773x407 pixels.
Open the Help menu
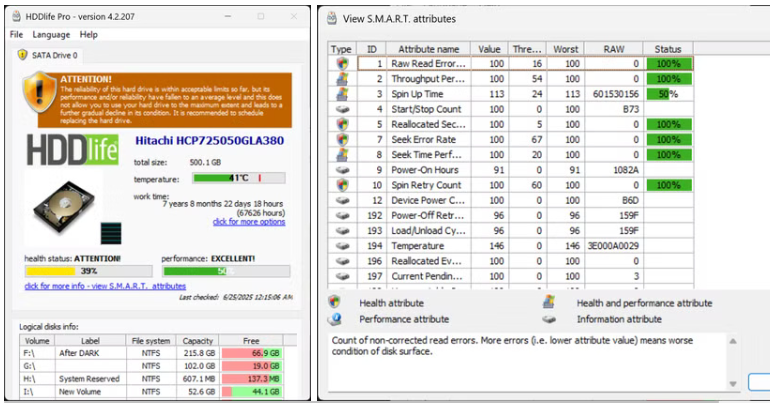click(88, 35)
